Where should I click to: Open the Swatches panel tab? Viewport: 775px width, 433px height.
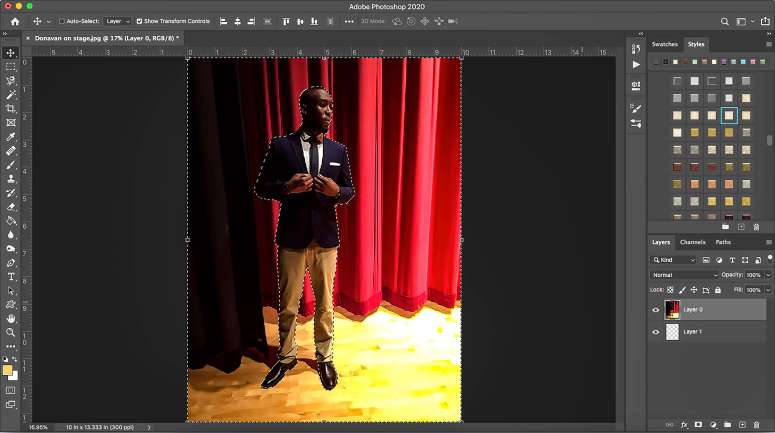(664, 44)
